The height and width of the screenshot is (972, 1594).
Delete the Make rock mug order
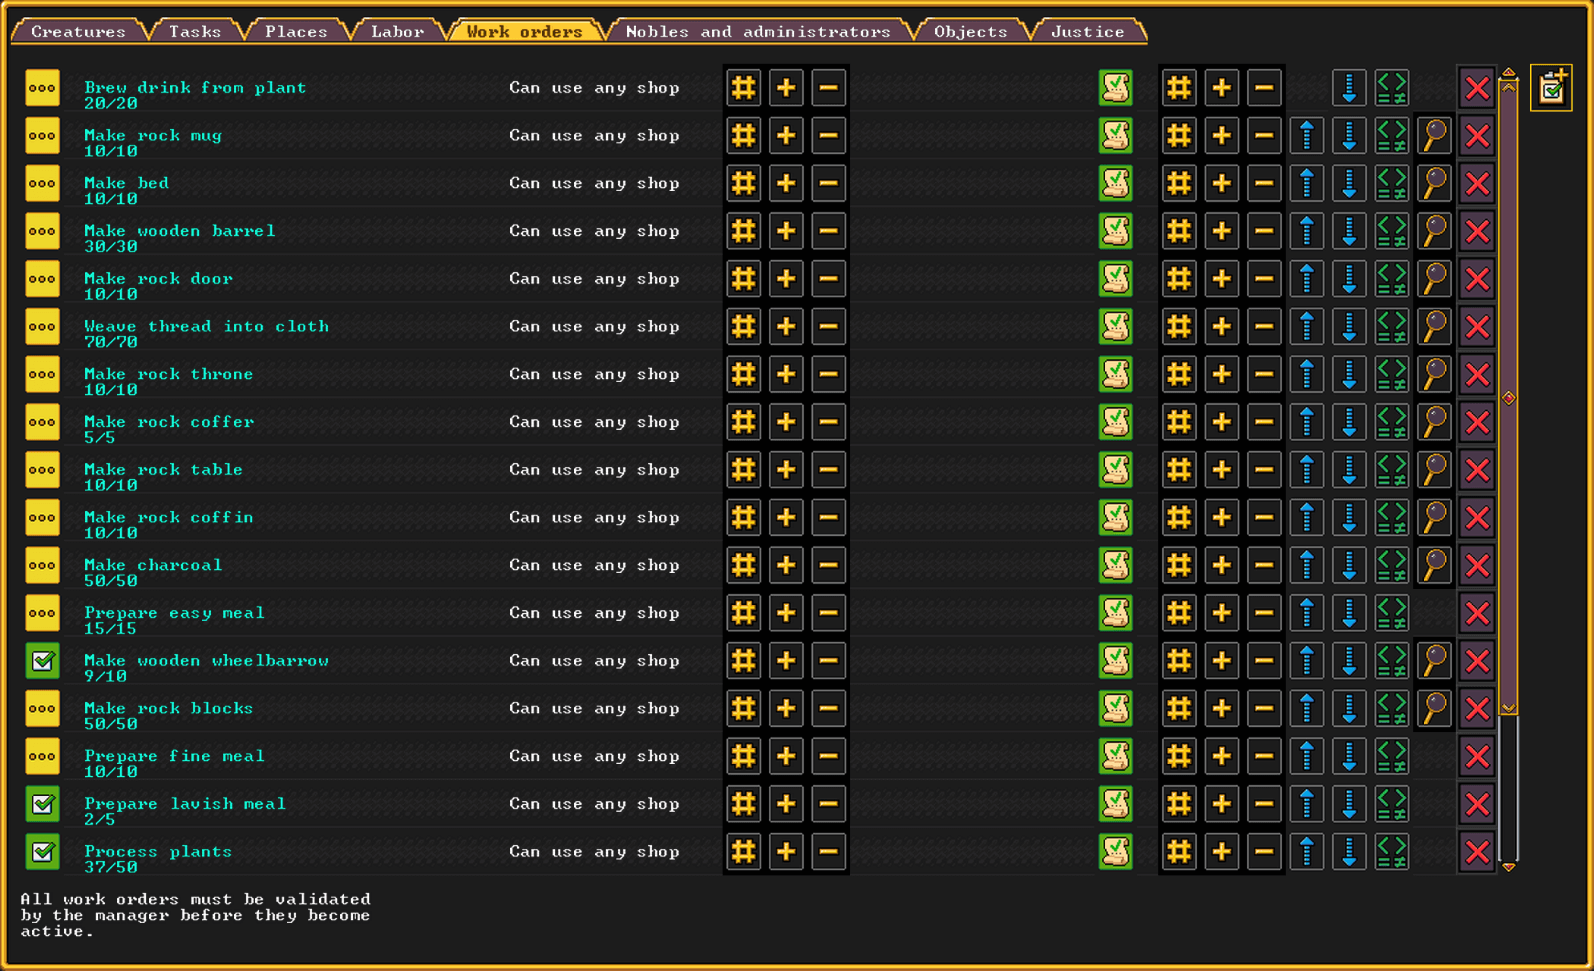point(1477,136)
